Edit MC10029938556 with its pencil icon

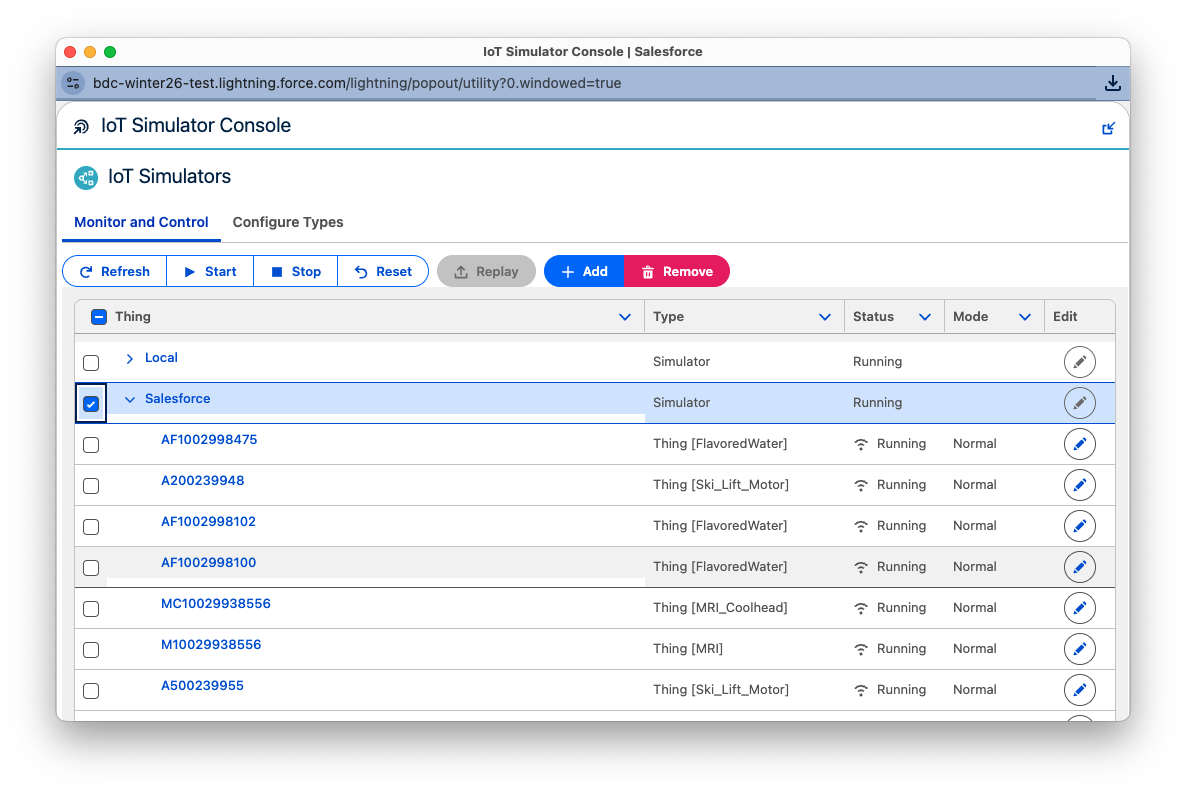point(1079,607)
